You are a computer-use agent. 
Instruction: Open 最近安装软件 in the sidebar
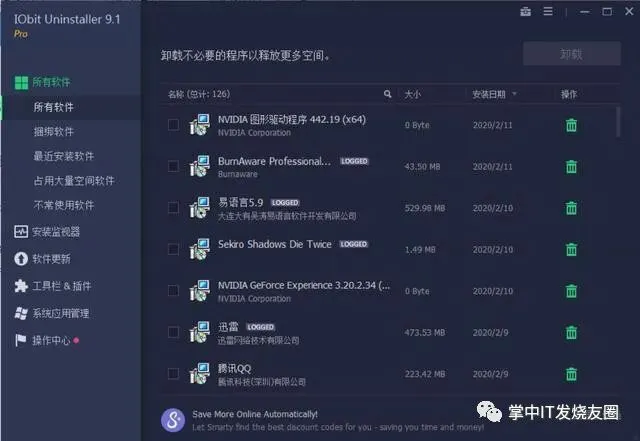click(64, 156)
